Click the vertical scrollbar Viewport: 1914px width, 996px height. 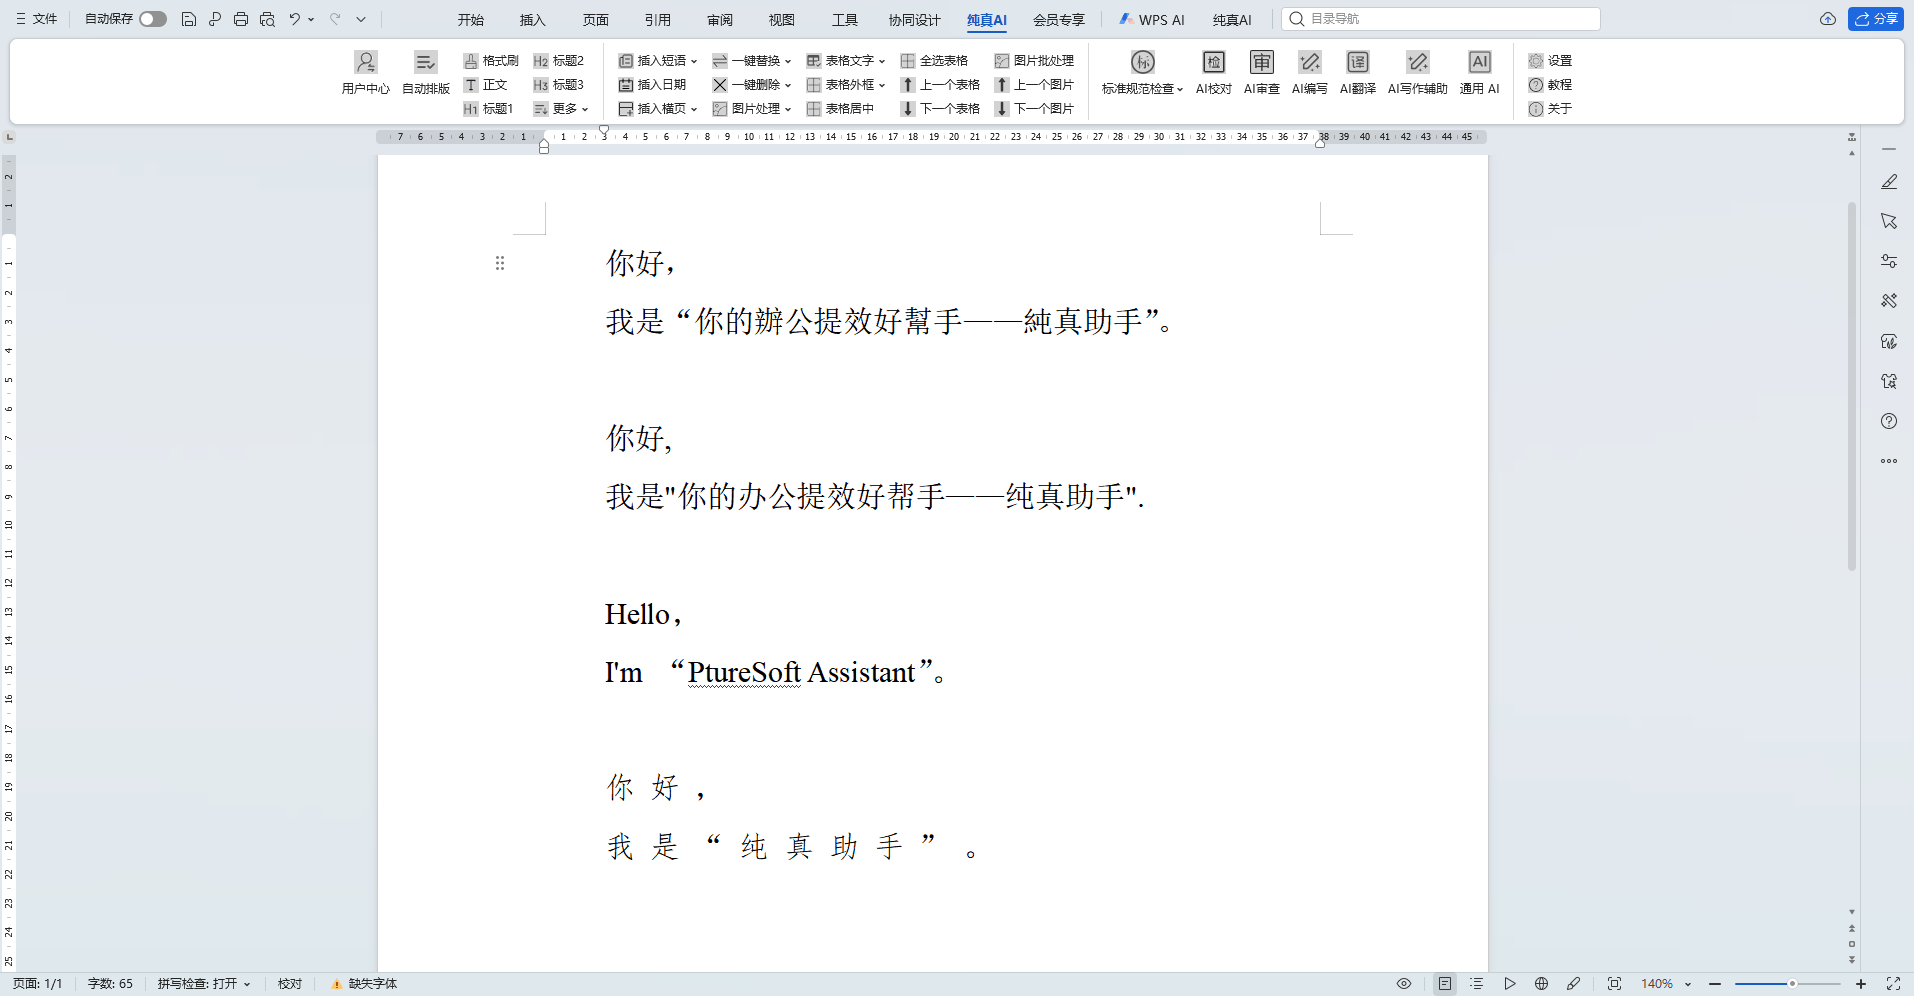[1852, 386]
